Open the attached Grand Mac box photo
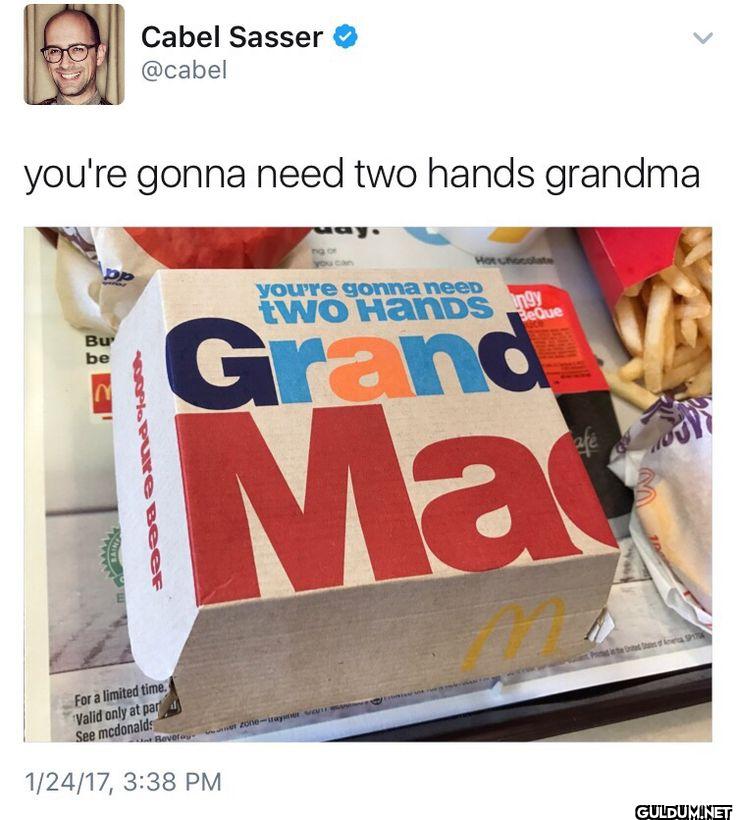The image size is (736, 820). tap(368, 484)
